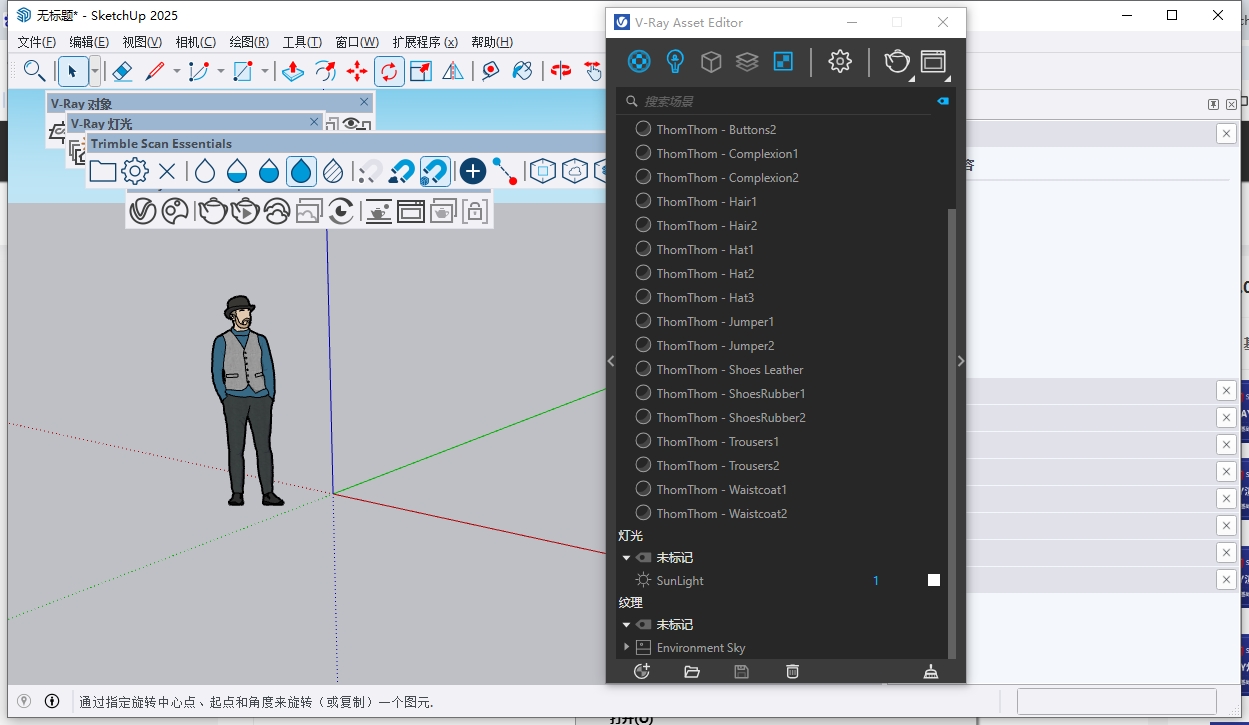Collapse the 未标记 group under 纹理
Image resolution: width=1249 pixels, height=725 pixels.
point(626,625)
